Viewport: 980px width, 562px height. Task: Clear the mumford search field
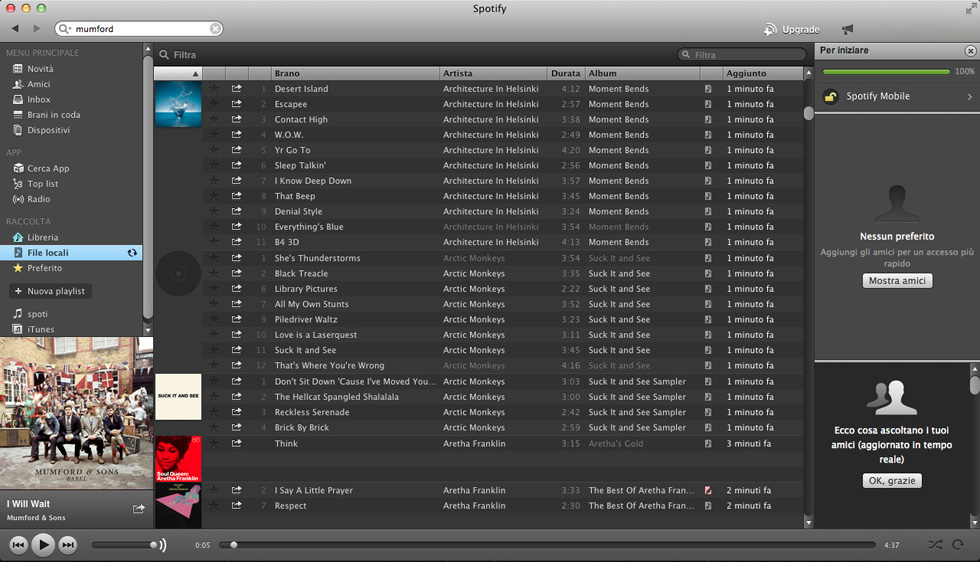point(215,29)
